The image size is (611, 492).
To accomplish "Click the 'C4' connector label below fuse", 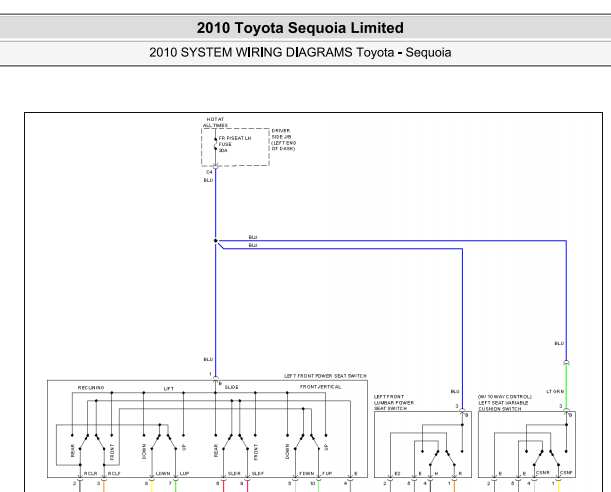I will point(209,172).
